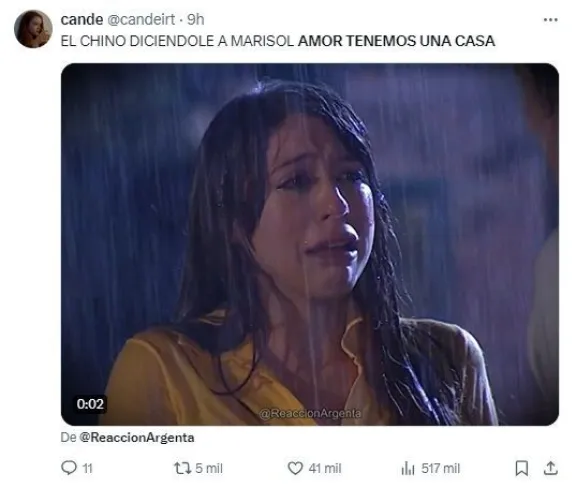Click the 5 mil retweets count
This screenshot has height=488, width=576.
[x=209, y=469]
